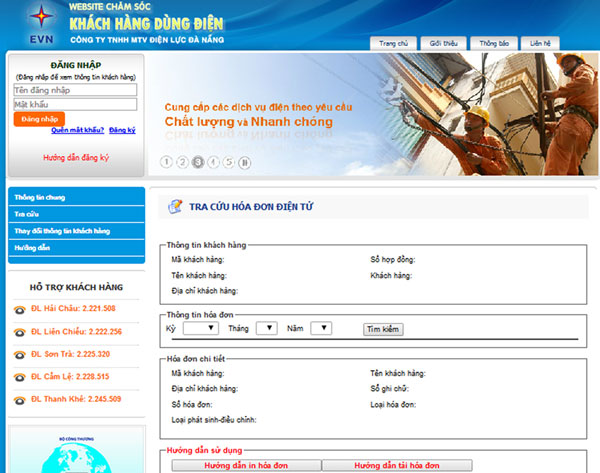The width and height of the screenshot is (600, 473).
Task: Focus the Tên đăng nhập username field
Action: (x=75, y=90)
